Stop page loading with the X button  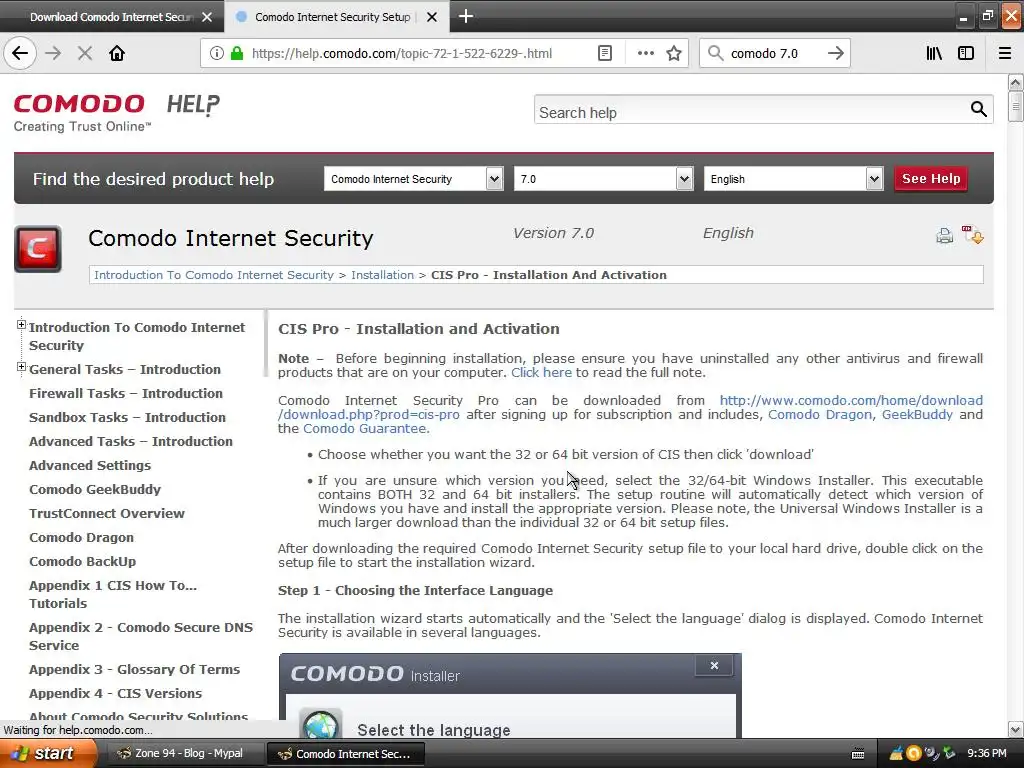(85, 53)
